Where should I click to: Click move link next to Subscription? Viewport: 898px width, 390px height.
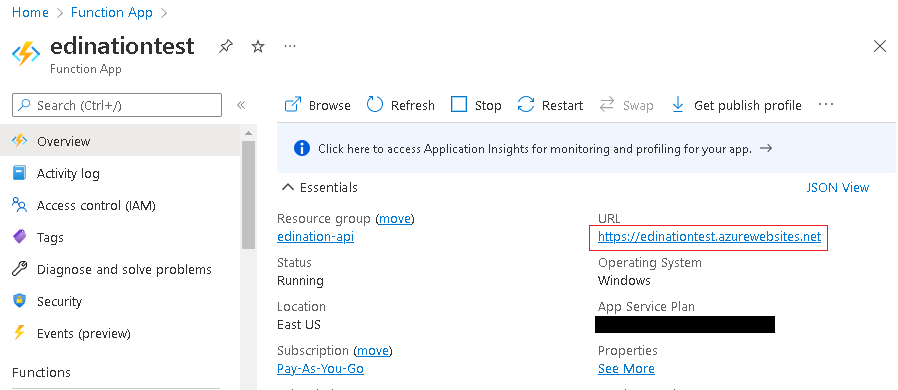coord(373,350)
